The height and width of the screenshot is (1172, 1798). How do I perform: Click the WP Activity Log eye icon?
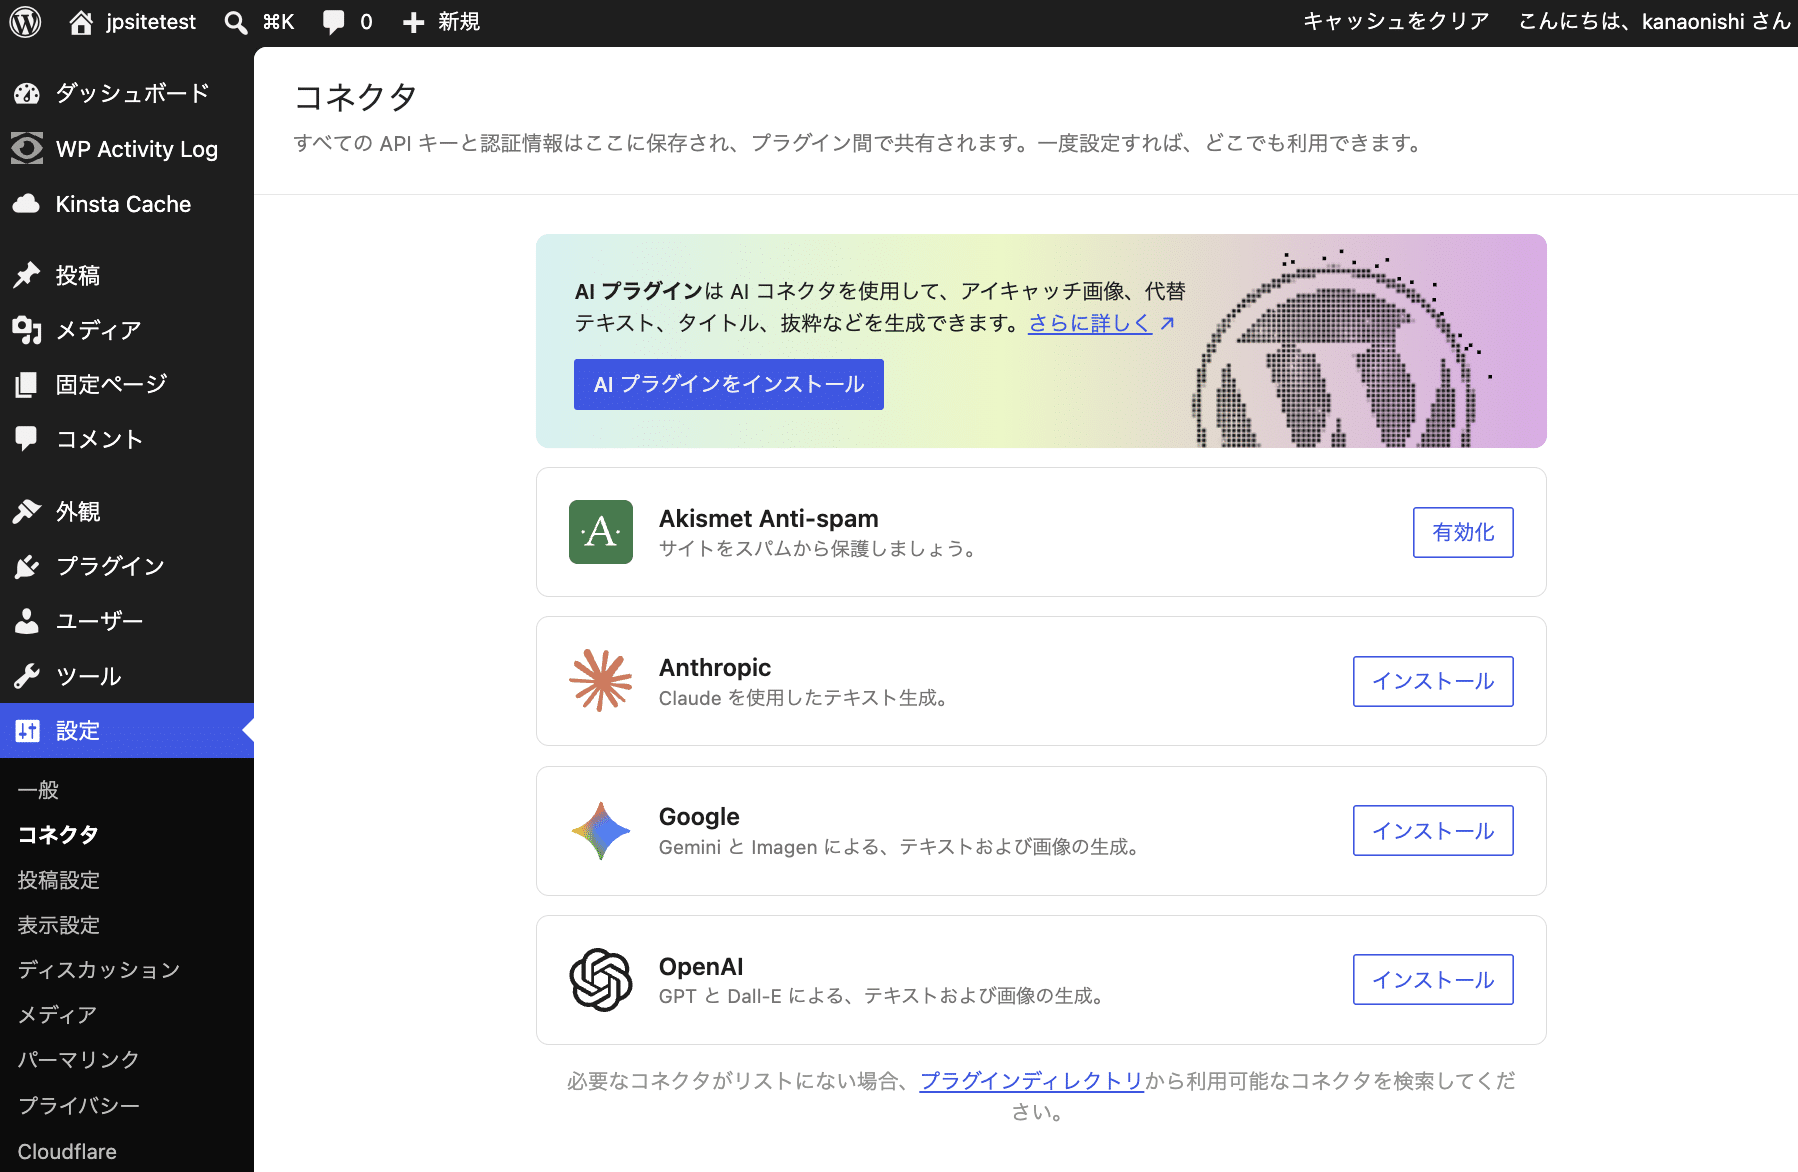[27, 149]
